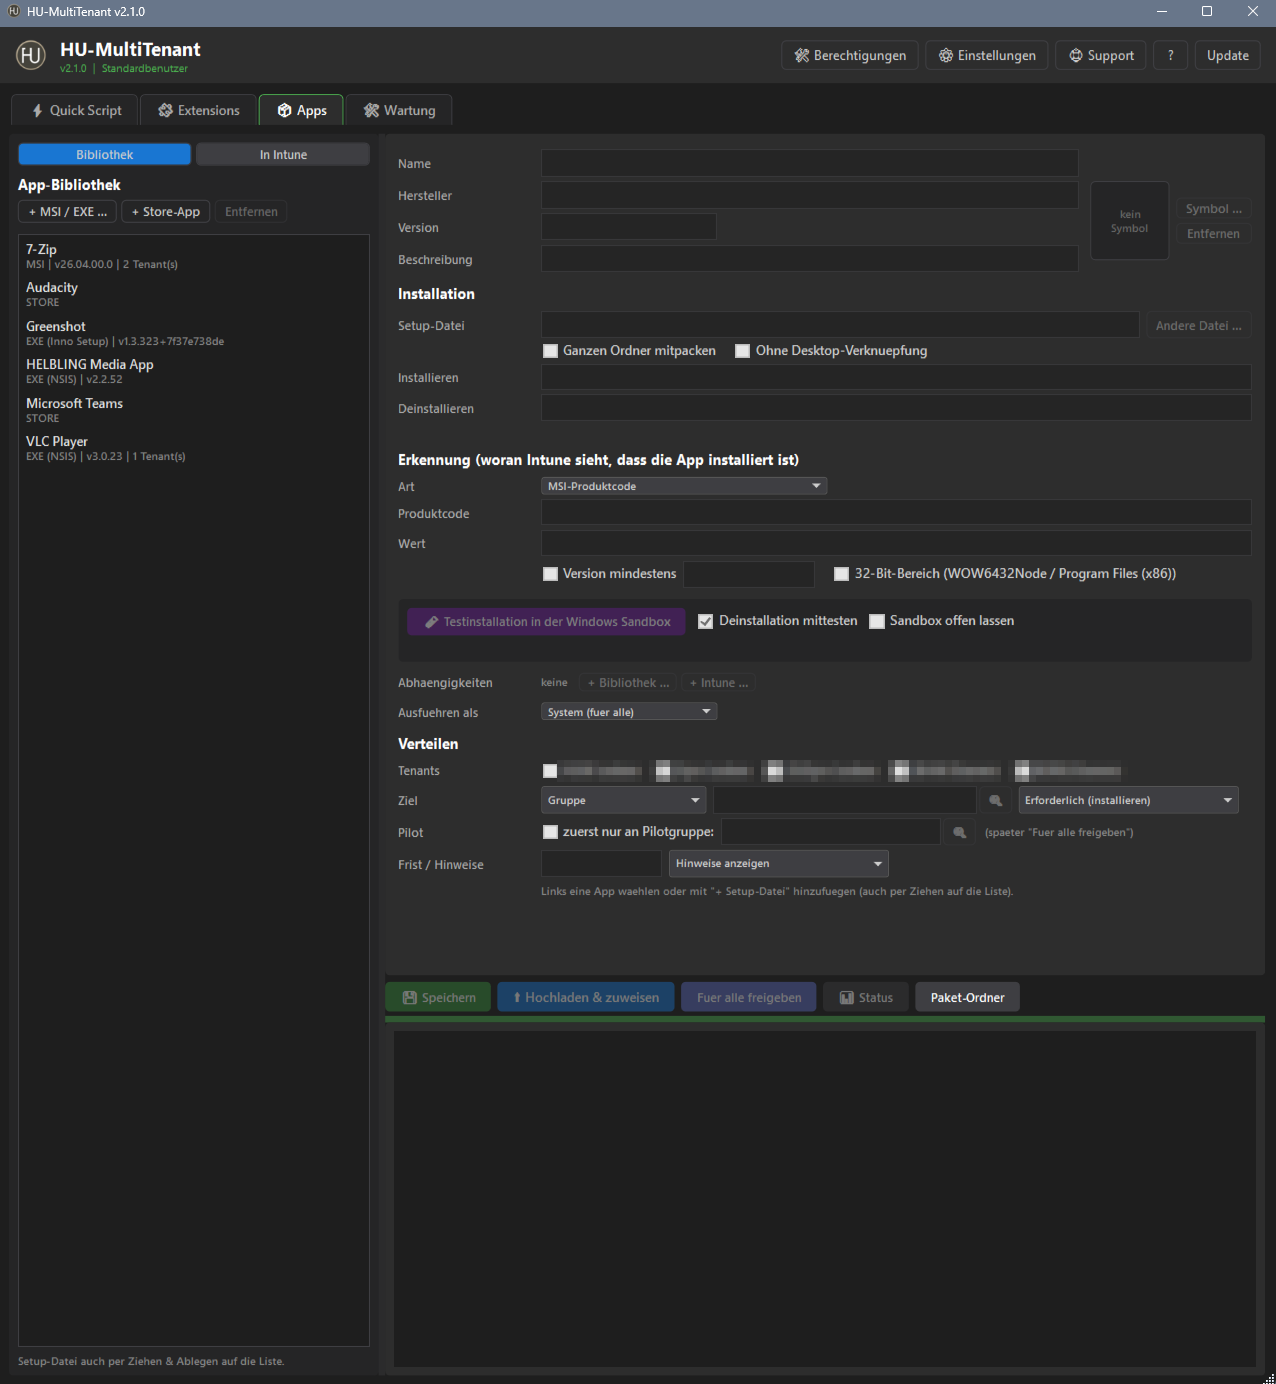
Task: Enable Ohne Desktop-Verknuepfung checkbox
Action: click(743, 351)
